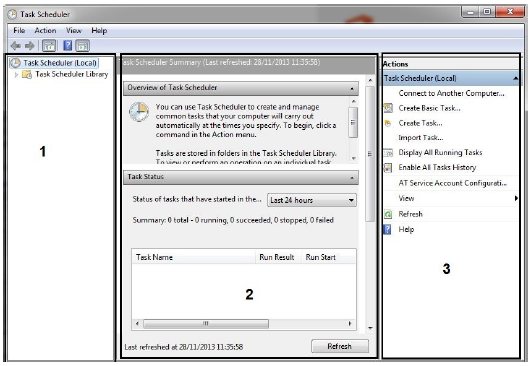Open the Action menu
This screenshot has height=366, width=530.
(x=45, y=30)
